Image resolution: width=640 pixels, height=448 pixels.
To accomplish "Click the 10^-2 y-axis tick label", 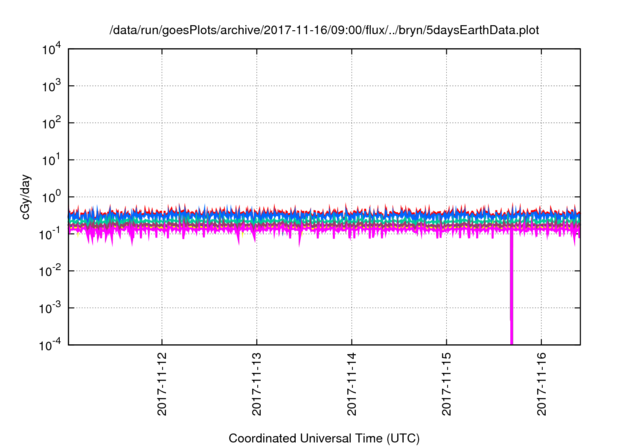I will pyautogui.click(x=50, y=271).
